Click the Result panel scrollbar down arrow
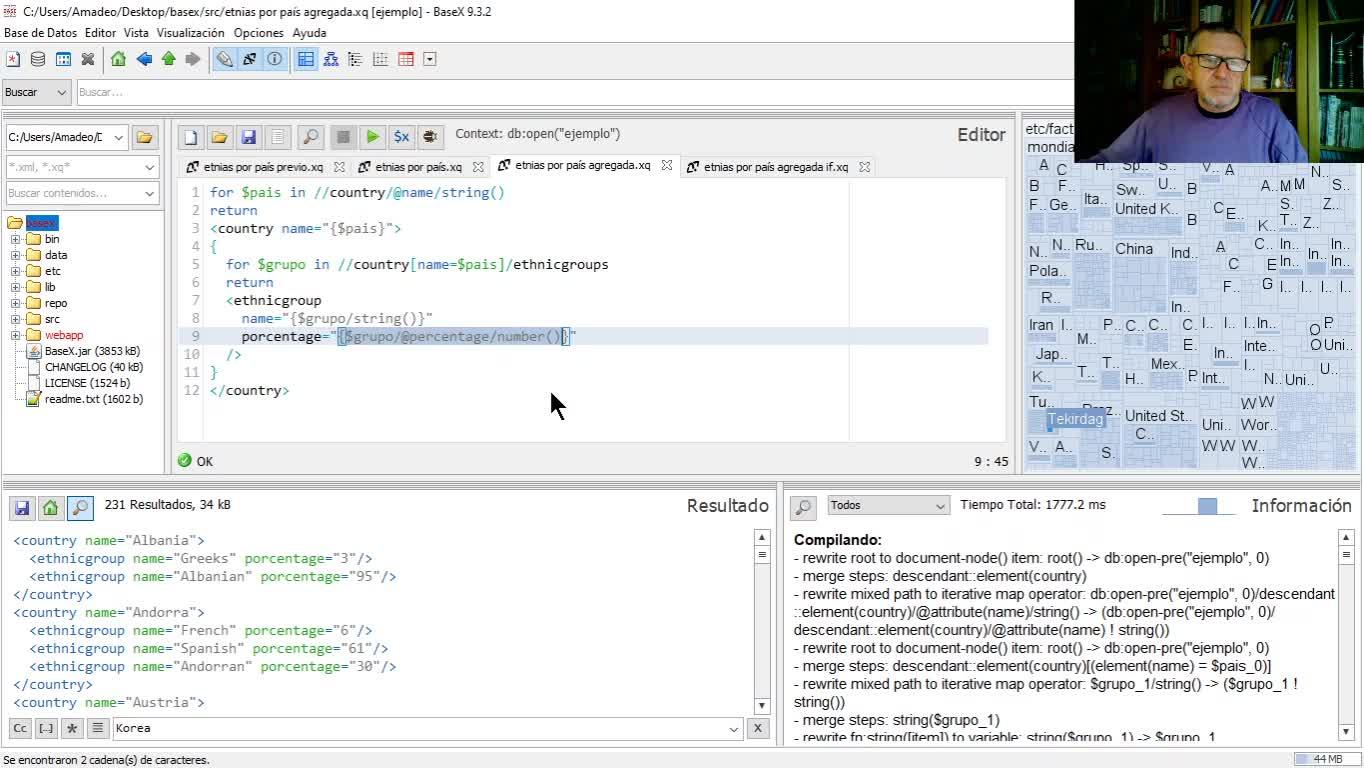 (x=761, y=705)
